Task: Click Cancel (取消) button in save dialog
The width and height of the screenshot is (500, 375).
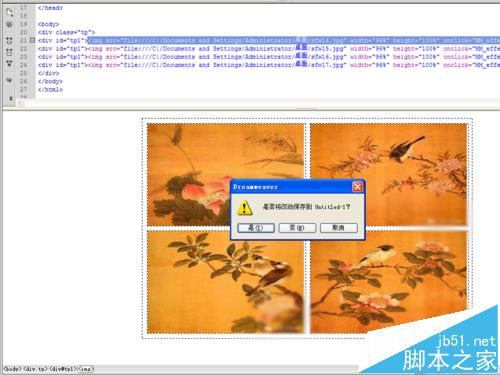Action: pos(339,228)
